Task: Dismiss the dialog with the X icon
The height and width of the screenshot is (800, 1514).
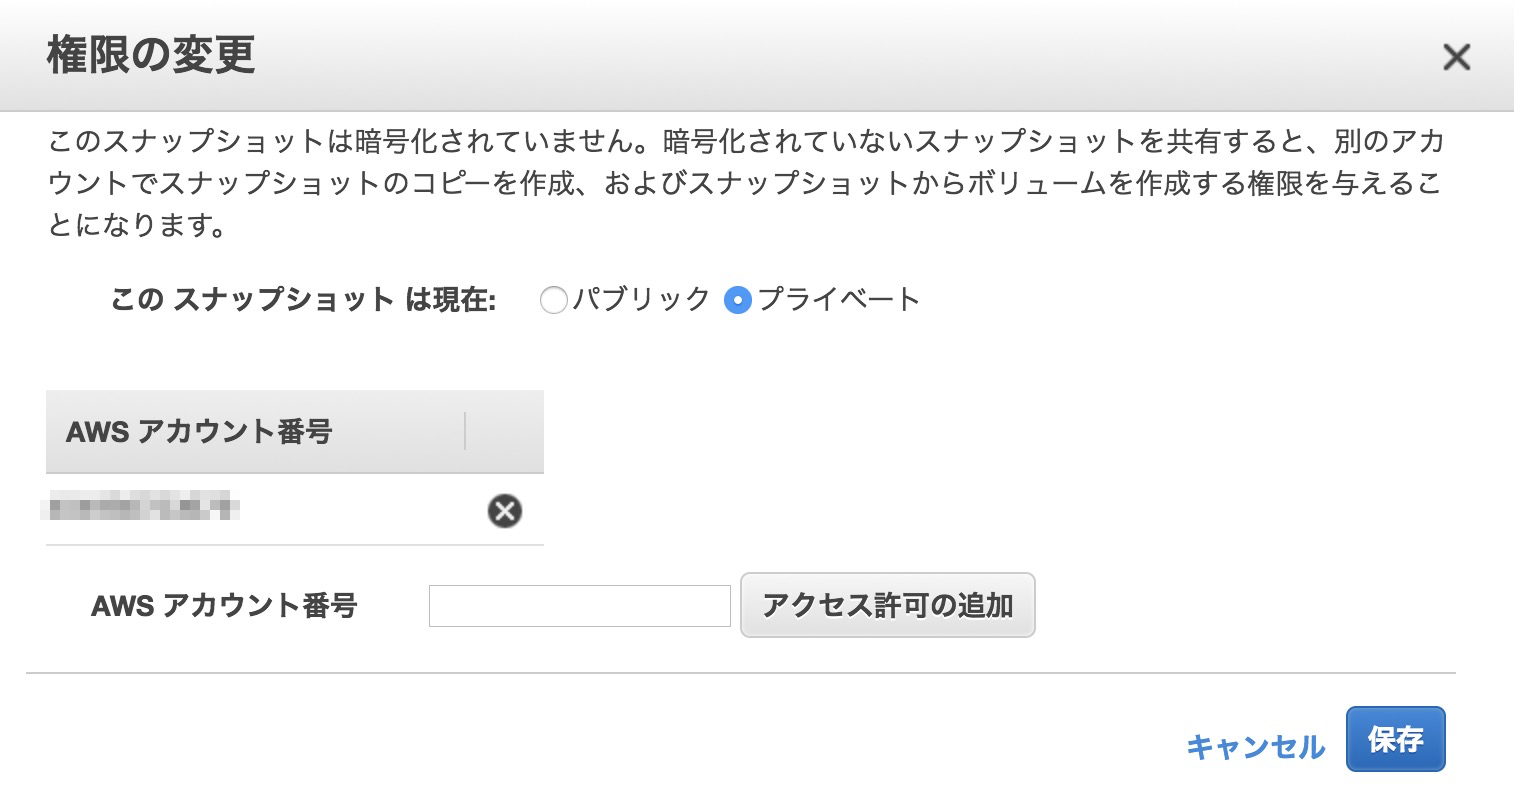Action: (x=1457, y=57)
